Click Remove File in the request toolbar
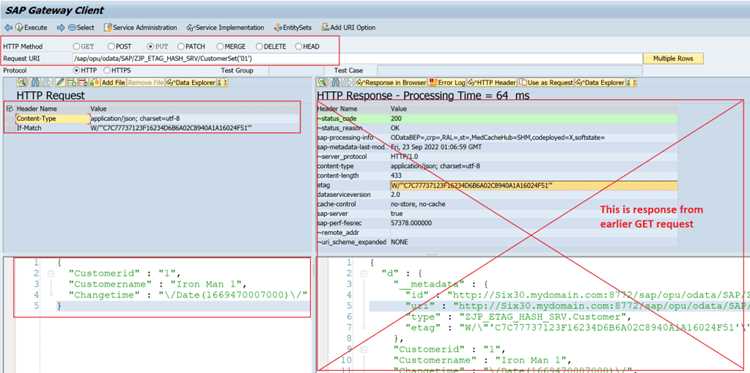 pos(145,83)
